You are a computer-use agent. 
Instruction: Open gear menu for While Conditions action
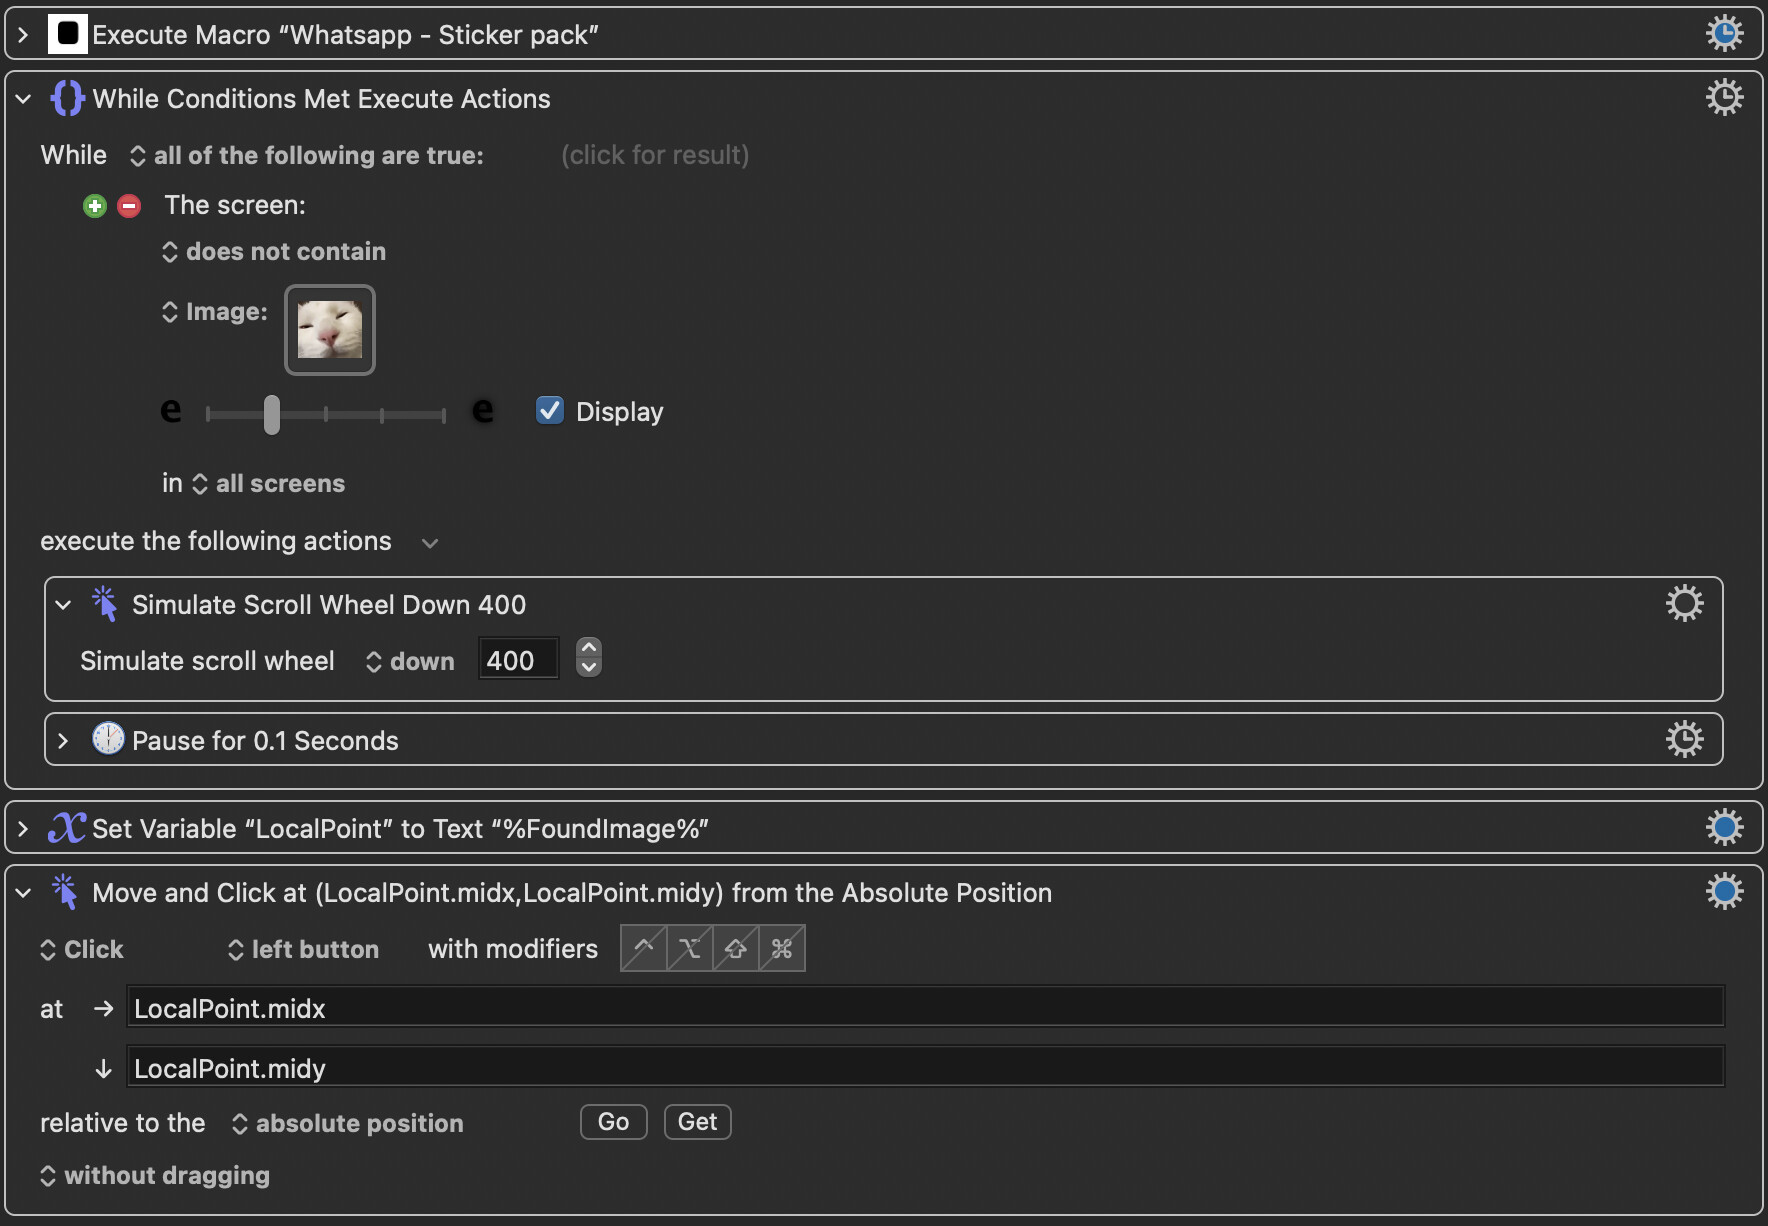[1724, 98]
